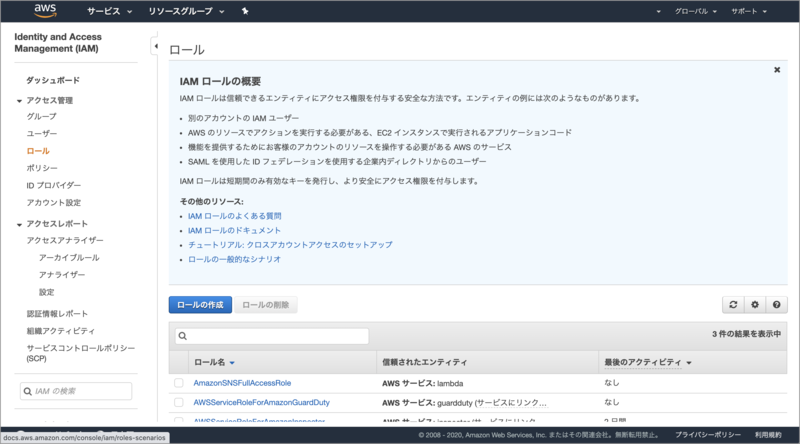Screen dimensions: 800x444
Task: Open ロールの一般的なシナリオ link
Action: click(x=234, y=259)
